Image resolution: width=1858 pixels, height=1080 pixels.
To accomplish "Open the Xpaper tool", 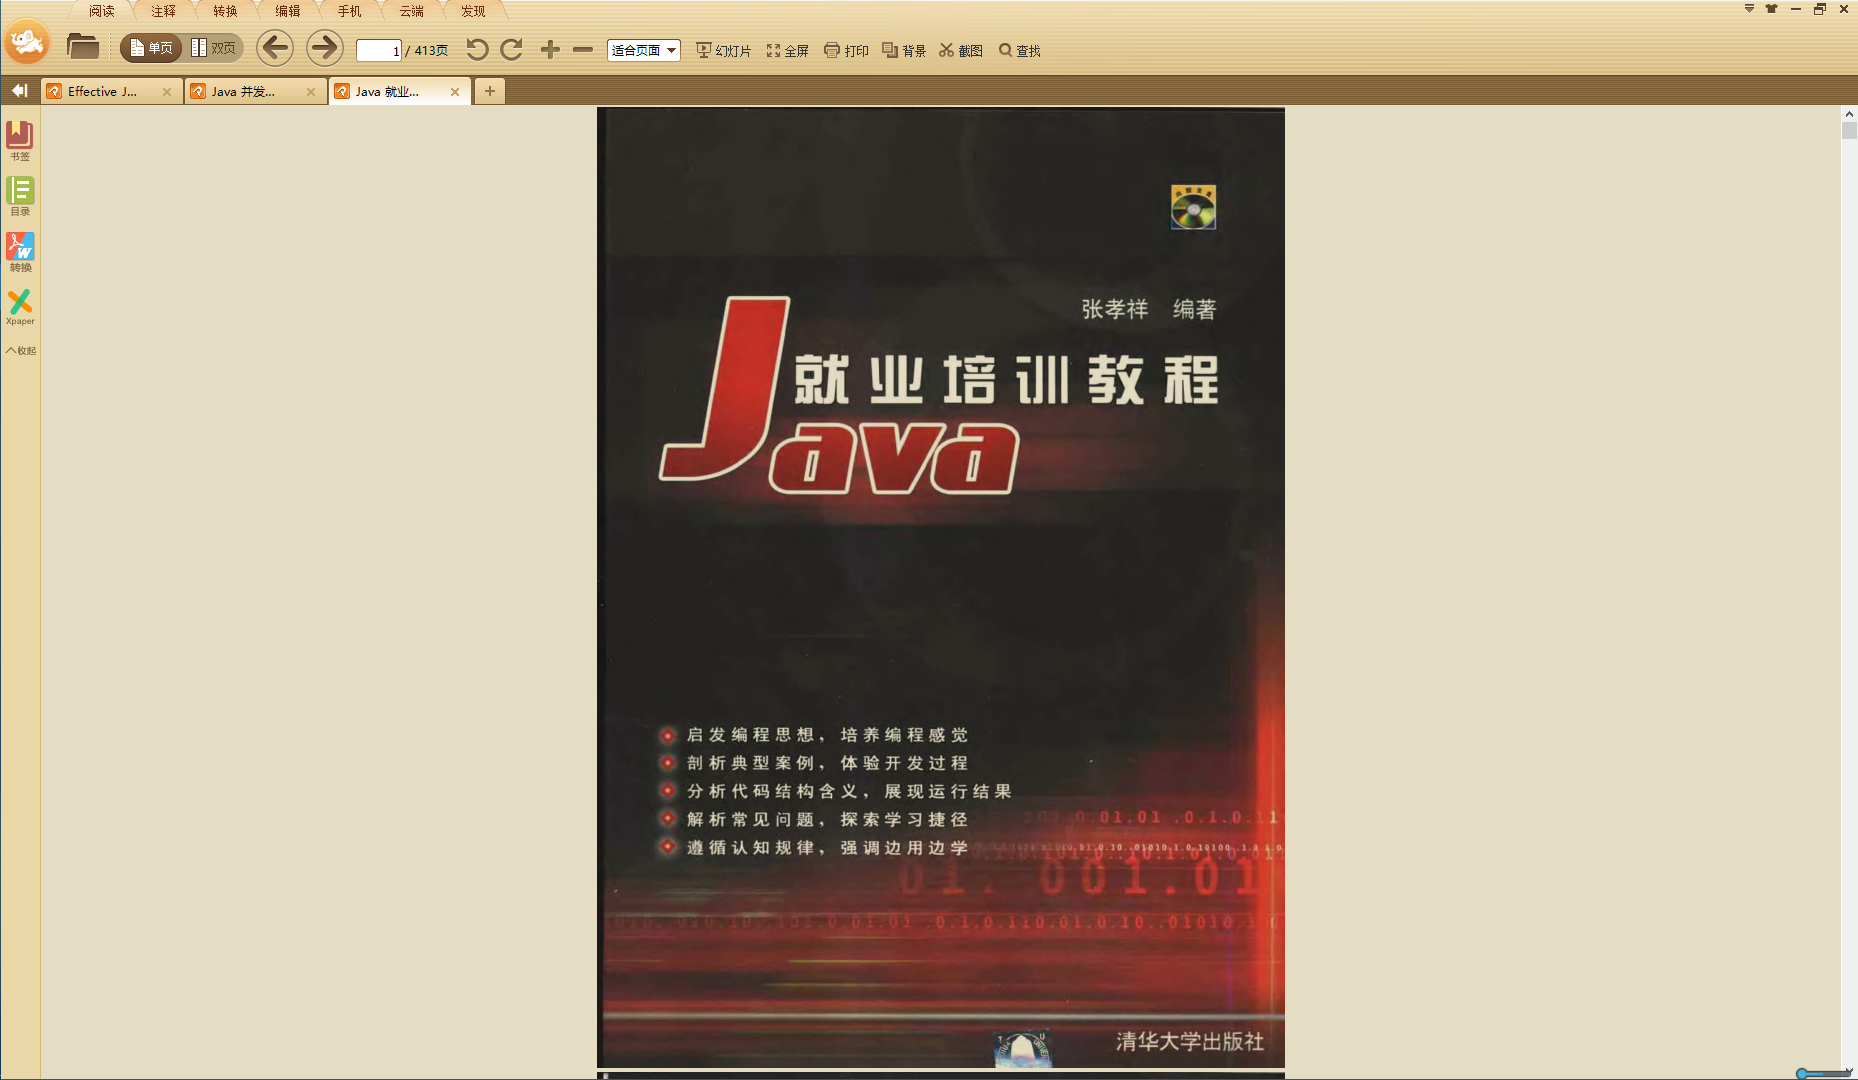I will (20, 307).
